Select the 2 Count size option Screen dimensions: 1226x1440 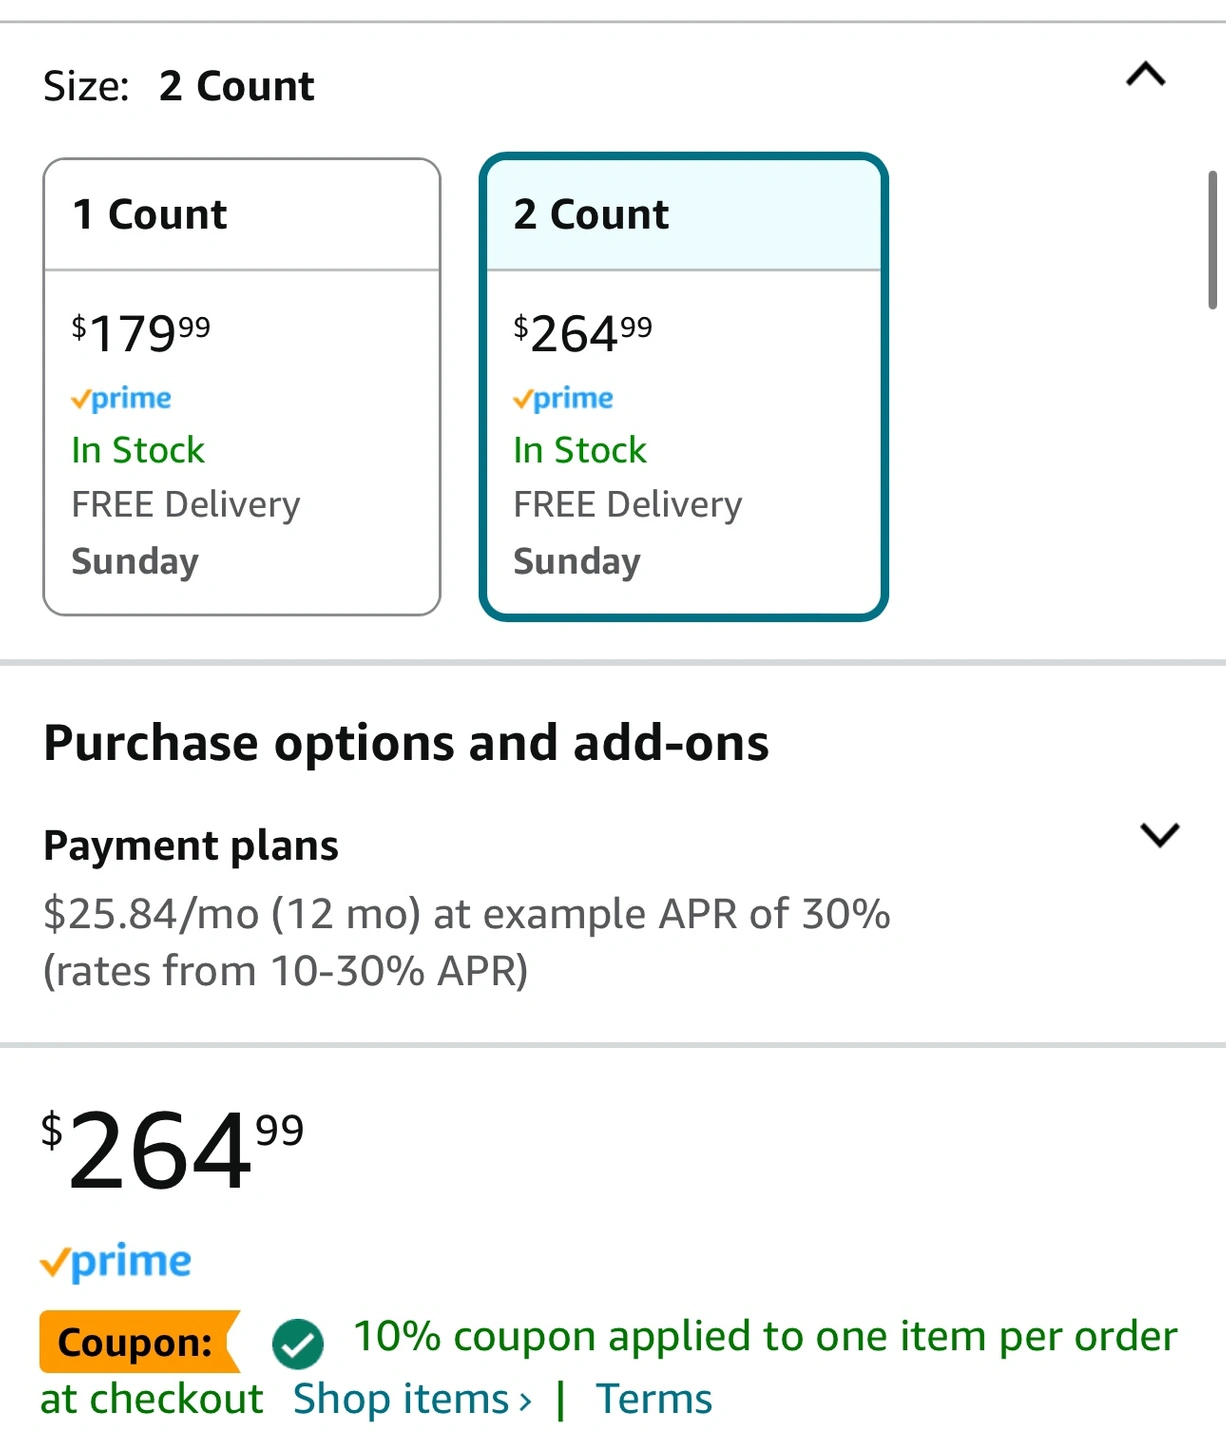(684, 387)
